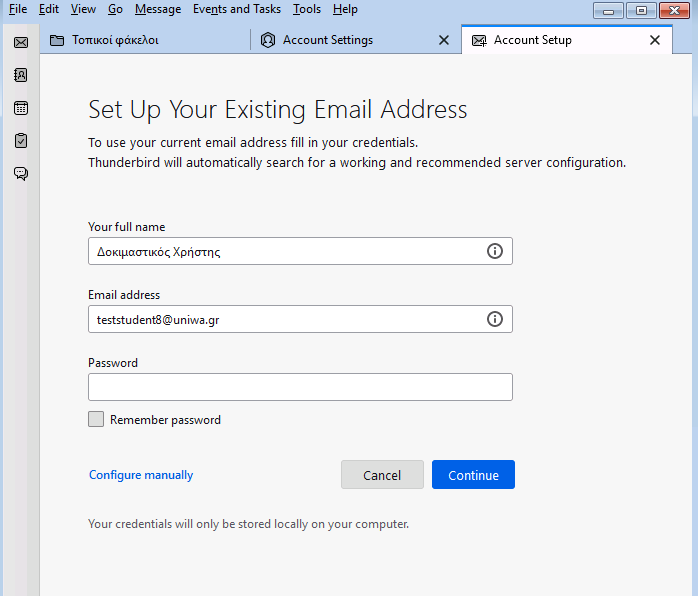Click info icon in email address field
The image size is (698, 596).
[x=495, y=319]
